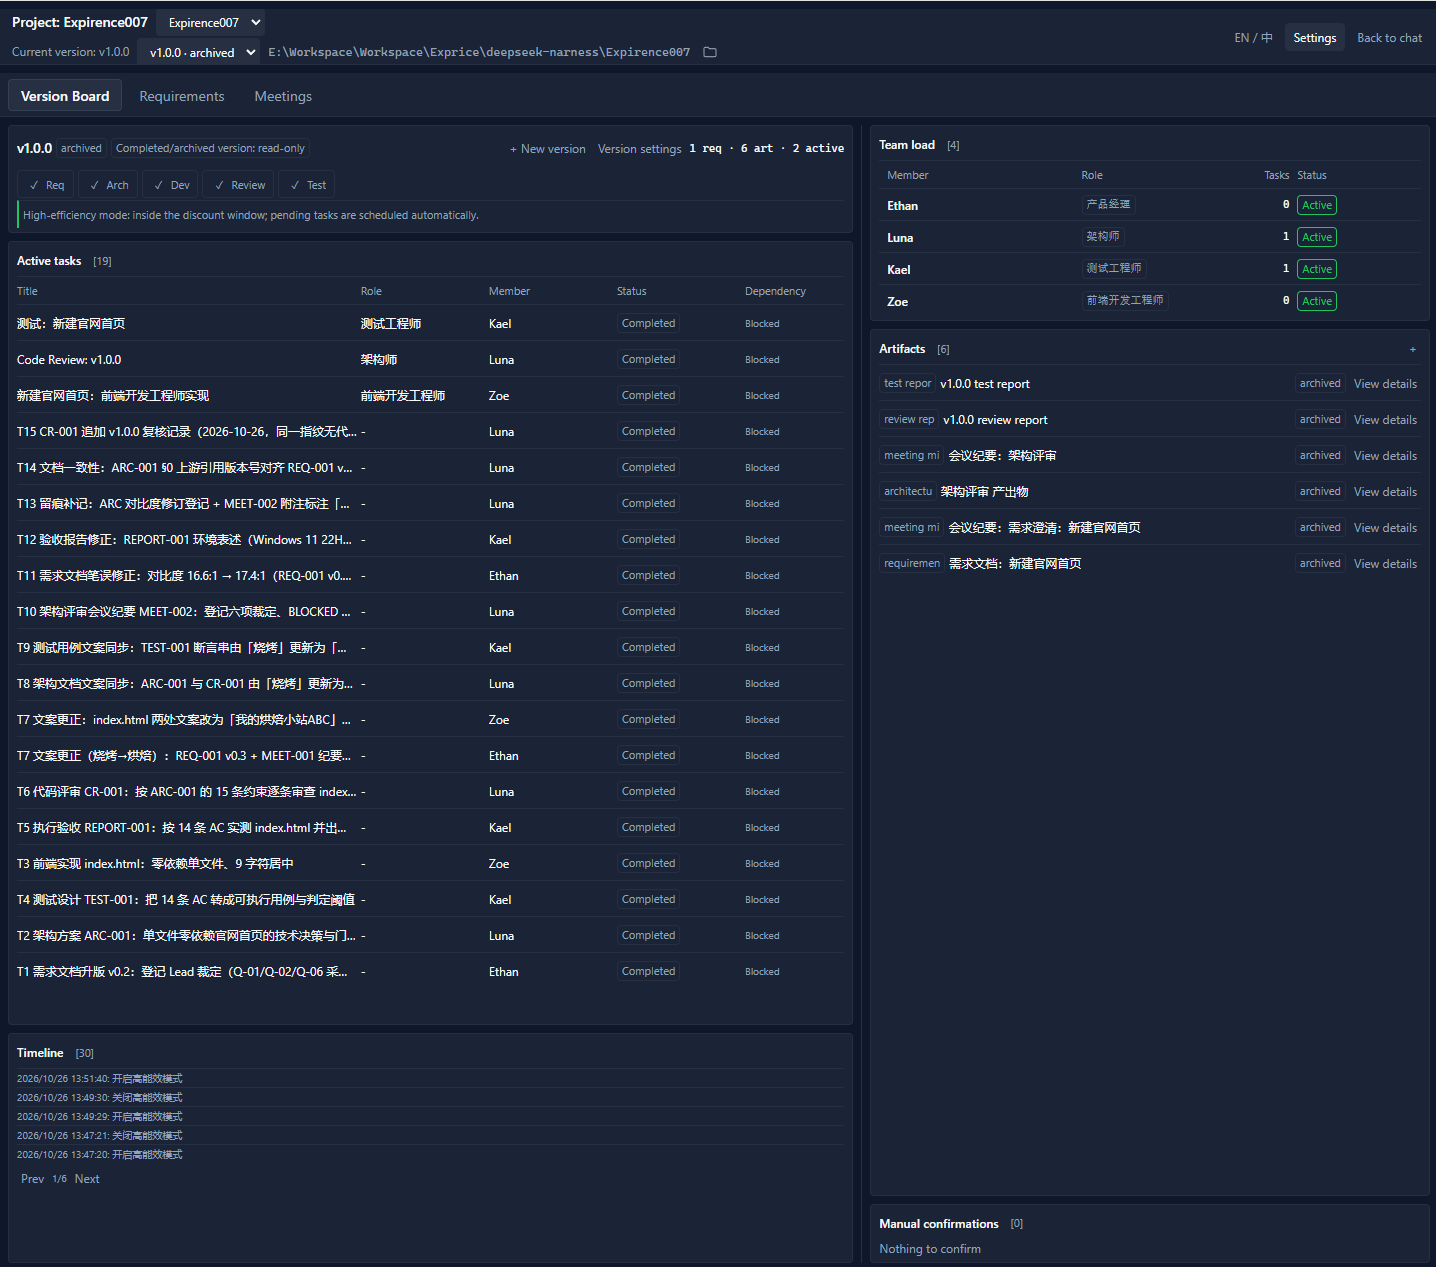This screenshot has height=1267, width=1436.
Task: View details of 需求文档：新建官网首页
Action: pyautogui.click(x=1385, y=564)
